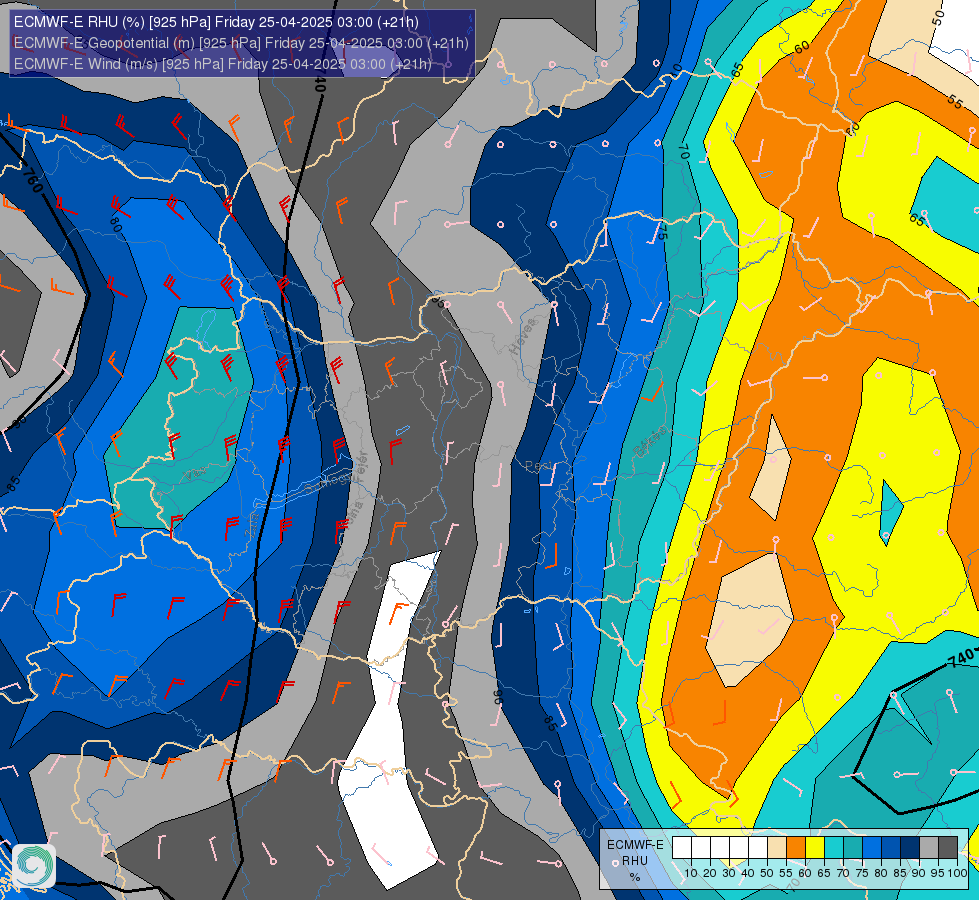Select the ECMWF-E RHU (%) layer title

click(216, 22)
